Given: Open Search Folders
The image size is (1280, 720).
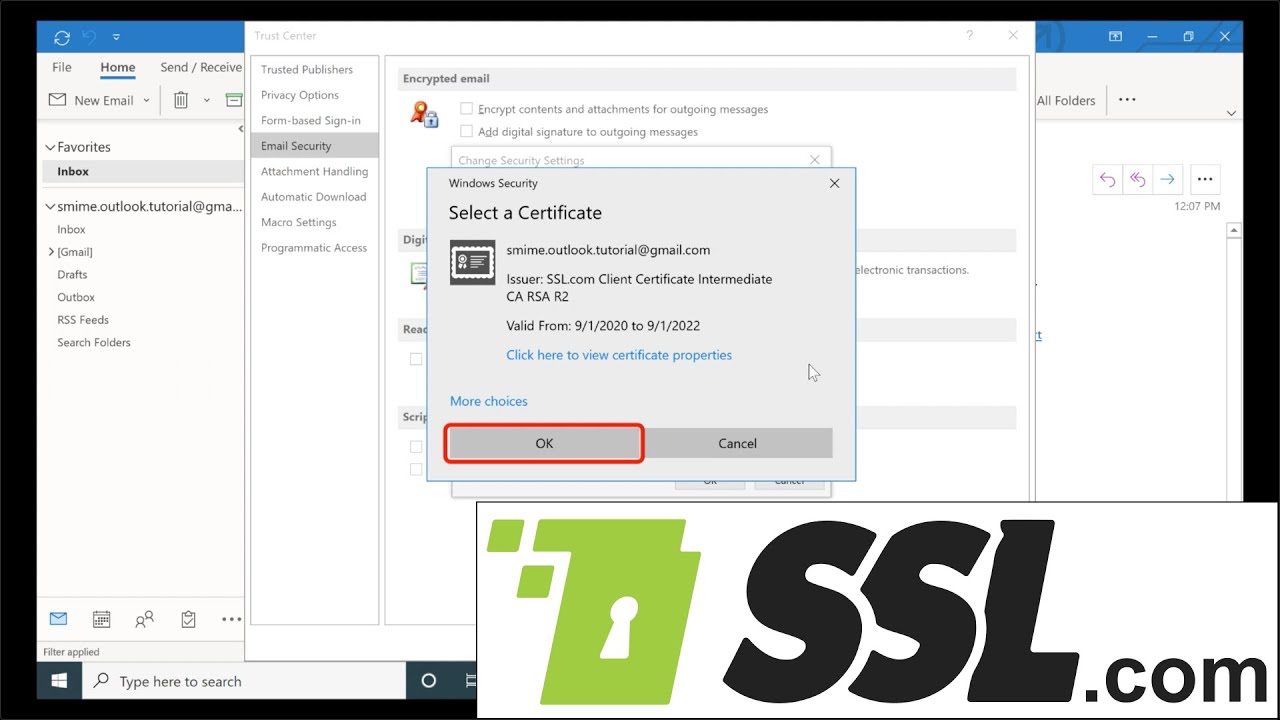Looking at the screenshot, I should point(94,342).
